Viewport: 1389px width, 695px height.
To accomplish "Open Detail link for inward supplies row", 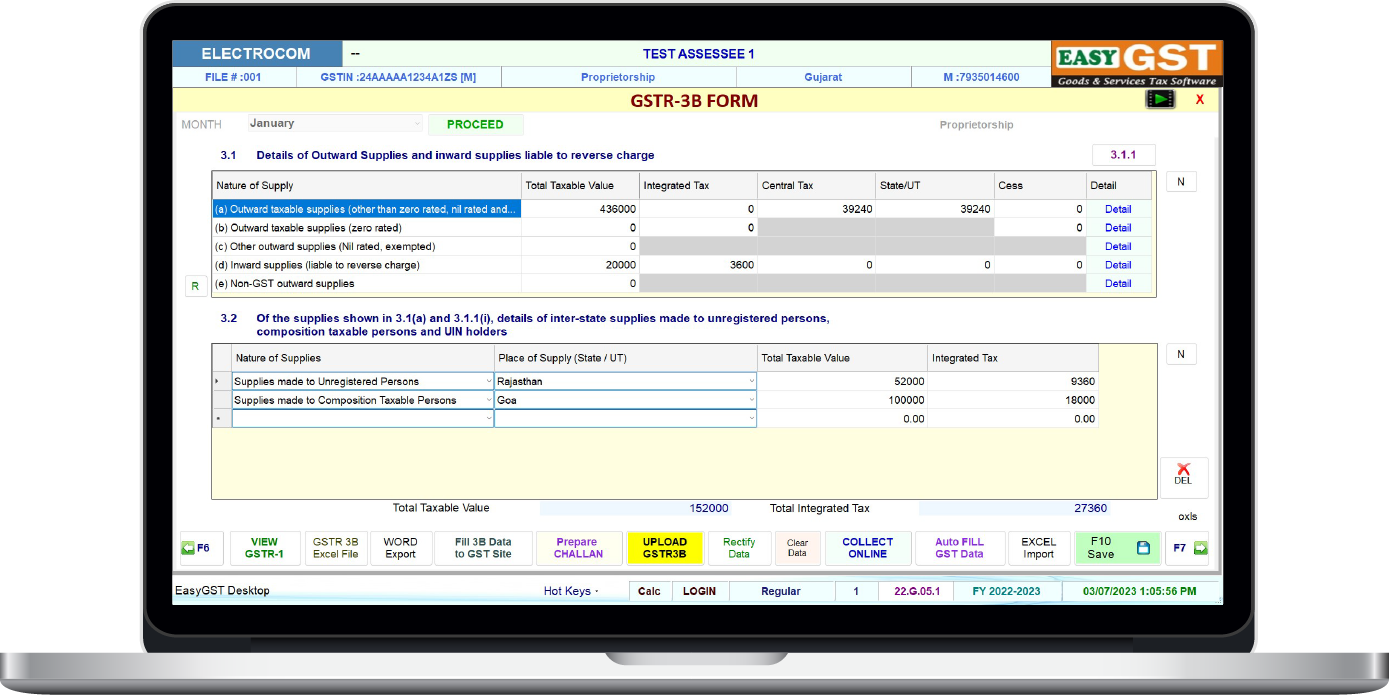I will (x=1117, y=265).
